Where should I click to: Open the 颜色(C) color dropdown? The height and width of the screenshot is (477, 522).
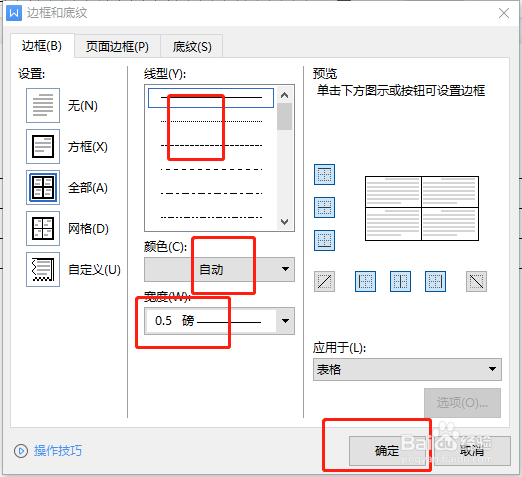pyautogui.click(x=219, y=269)
